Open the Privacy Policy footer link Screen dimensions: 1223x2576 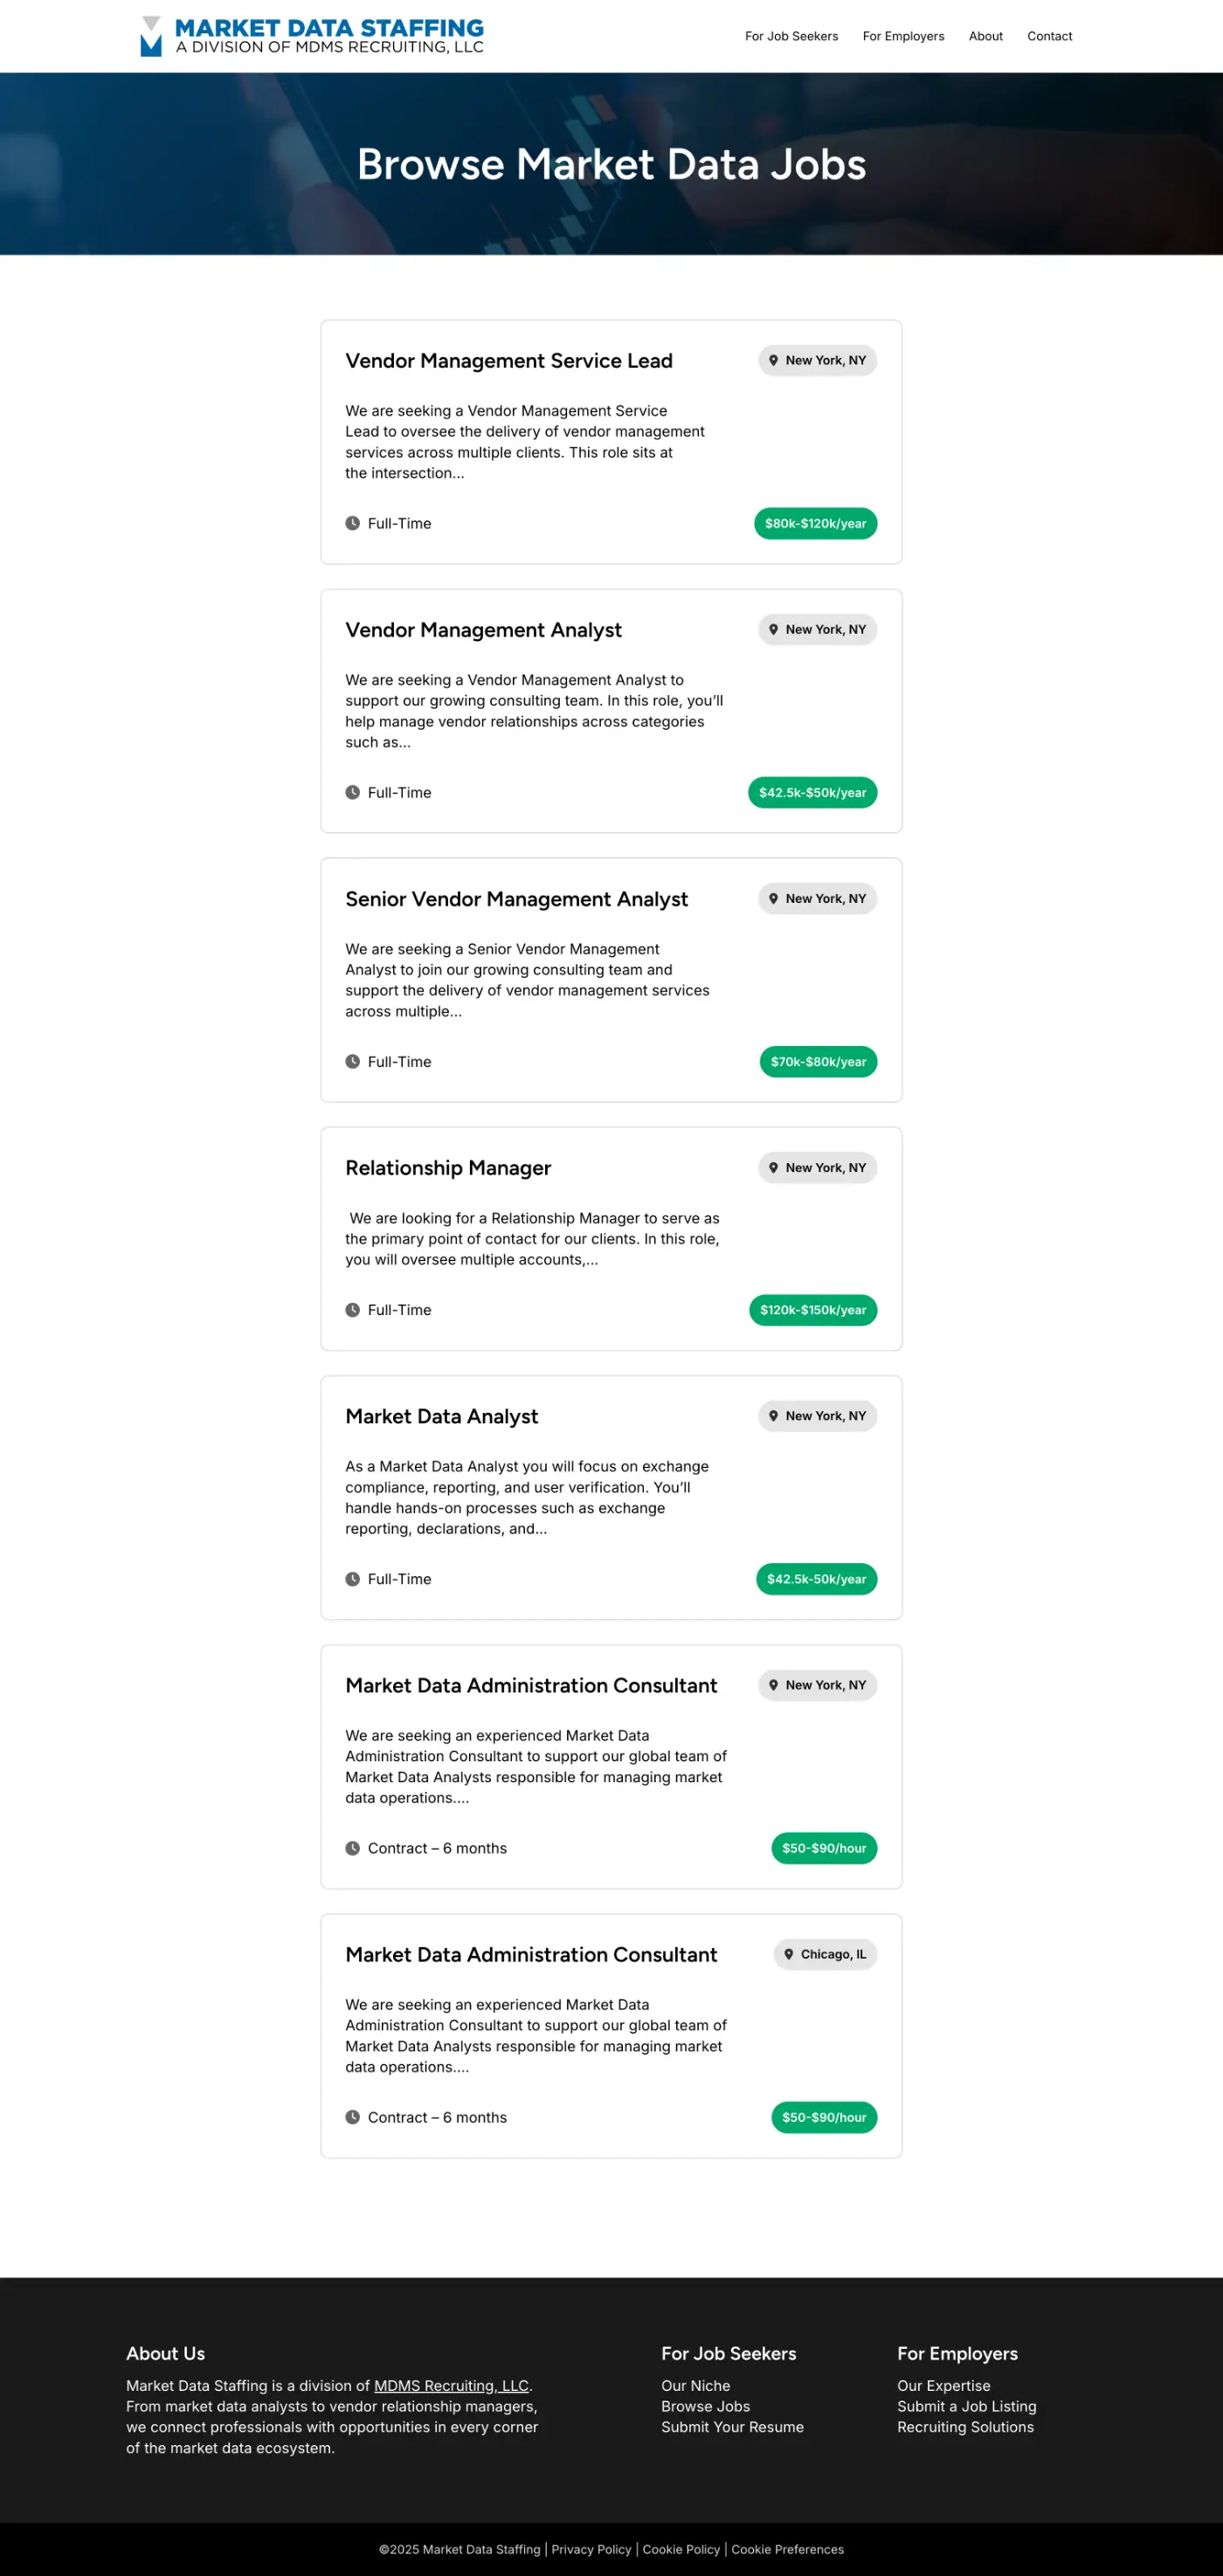(x=591, y=2549)
